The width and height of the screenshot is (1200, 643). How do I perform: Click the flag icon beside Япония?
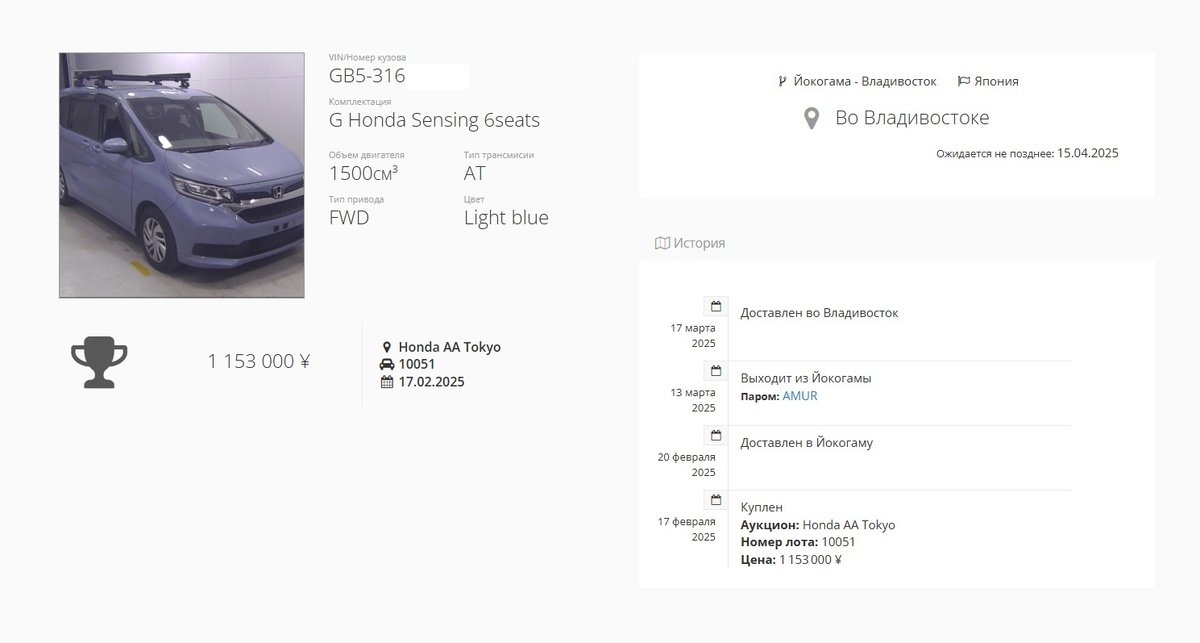coord(964,81)
